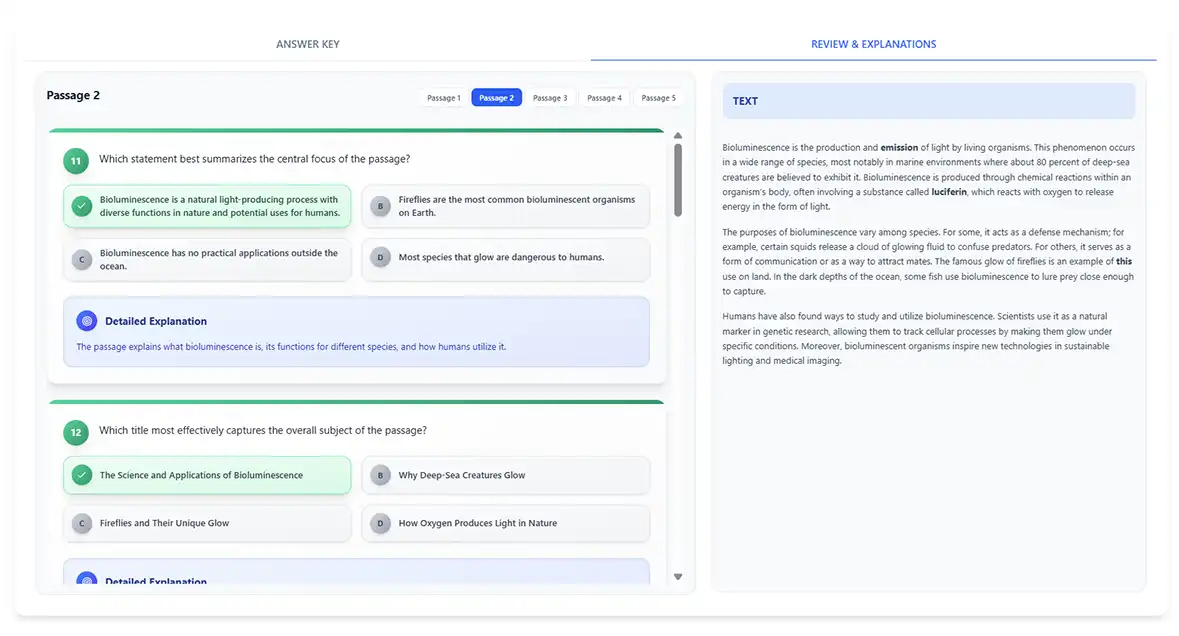Select the question 11 number badge
Image resolution: width=1179 pixels, height=636 pixels.
pyautogui.click(x=75, y=160)
